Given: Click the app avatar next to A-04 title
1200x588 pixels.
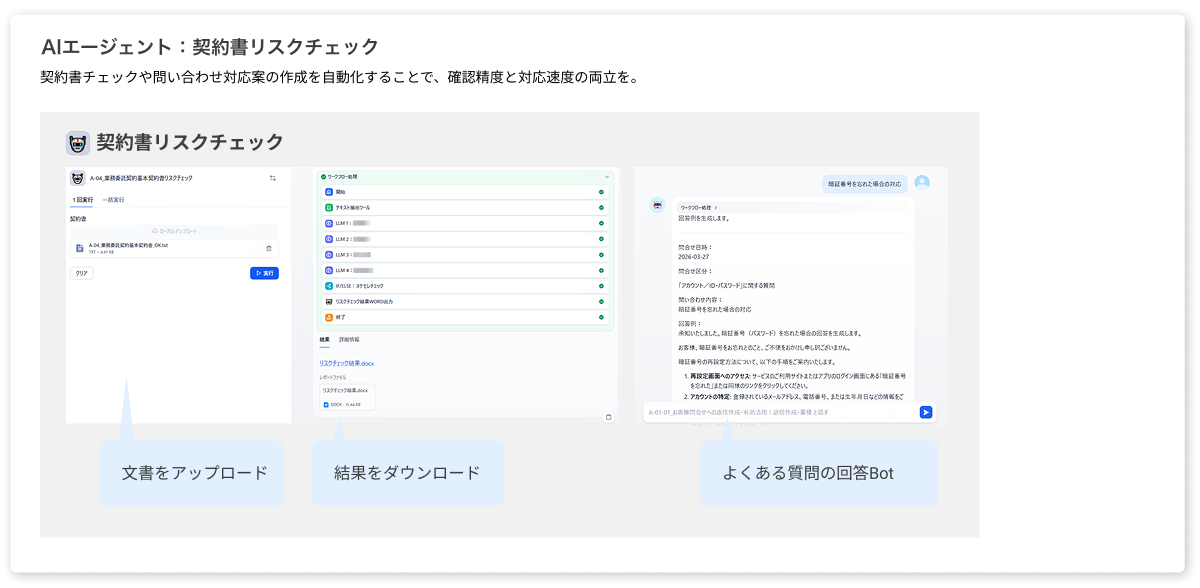Looking at the screenshot, I should tap(77, 178).
